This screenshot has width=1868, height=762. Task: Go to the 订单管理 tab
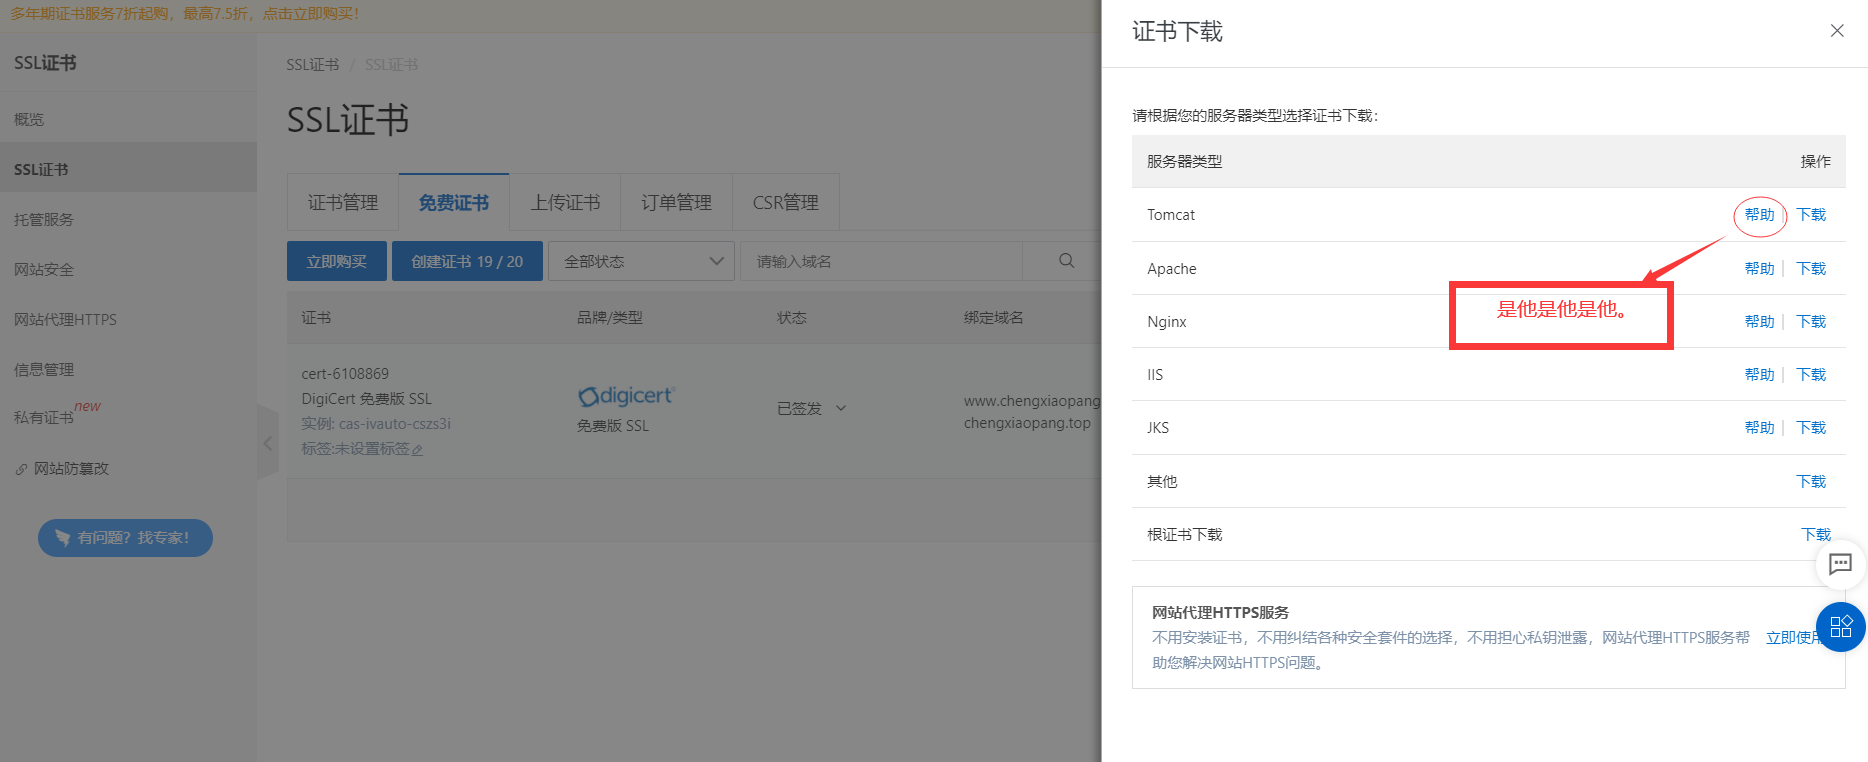click(x=677, y=203)
